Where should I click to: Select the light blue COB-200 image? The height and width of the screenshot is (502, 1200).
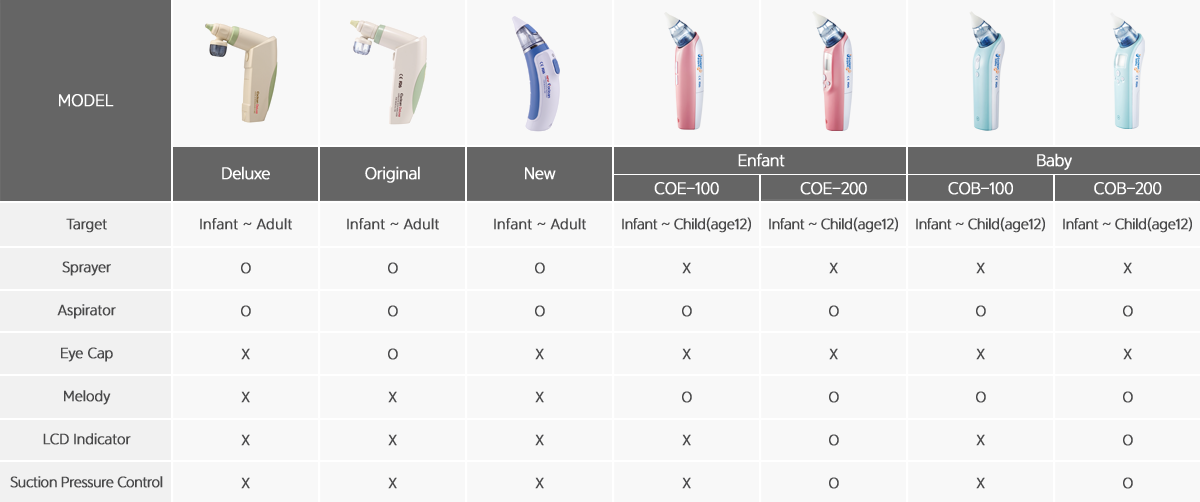click(x=1127, y=73)
